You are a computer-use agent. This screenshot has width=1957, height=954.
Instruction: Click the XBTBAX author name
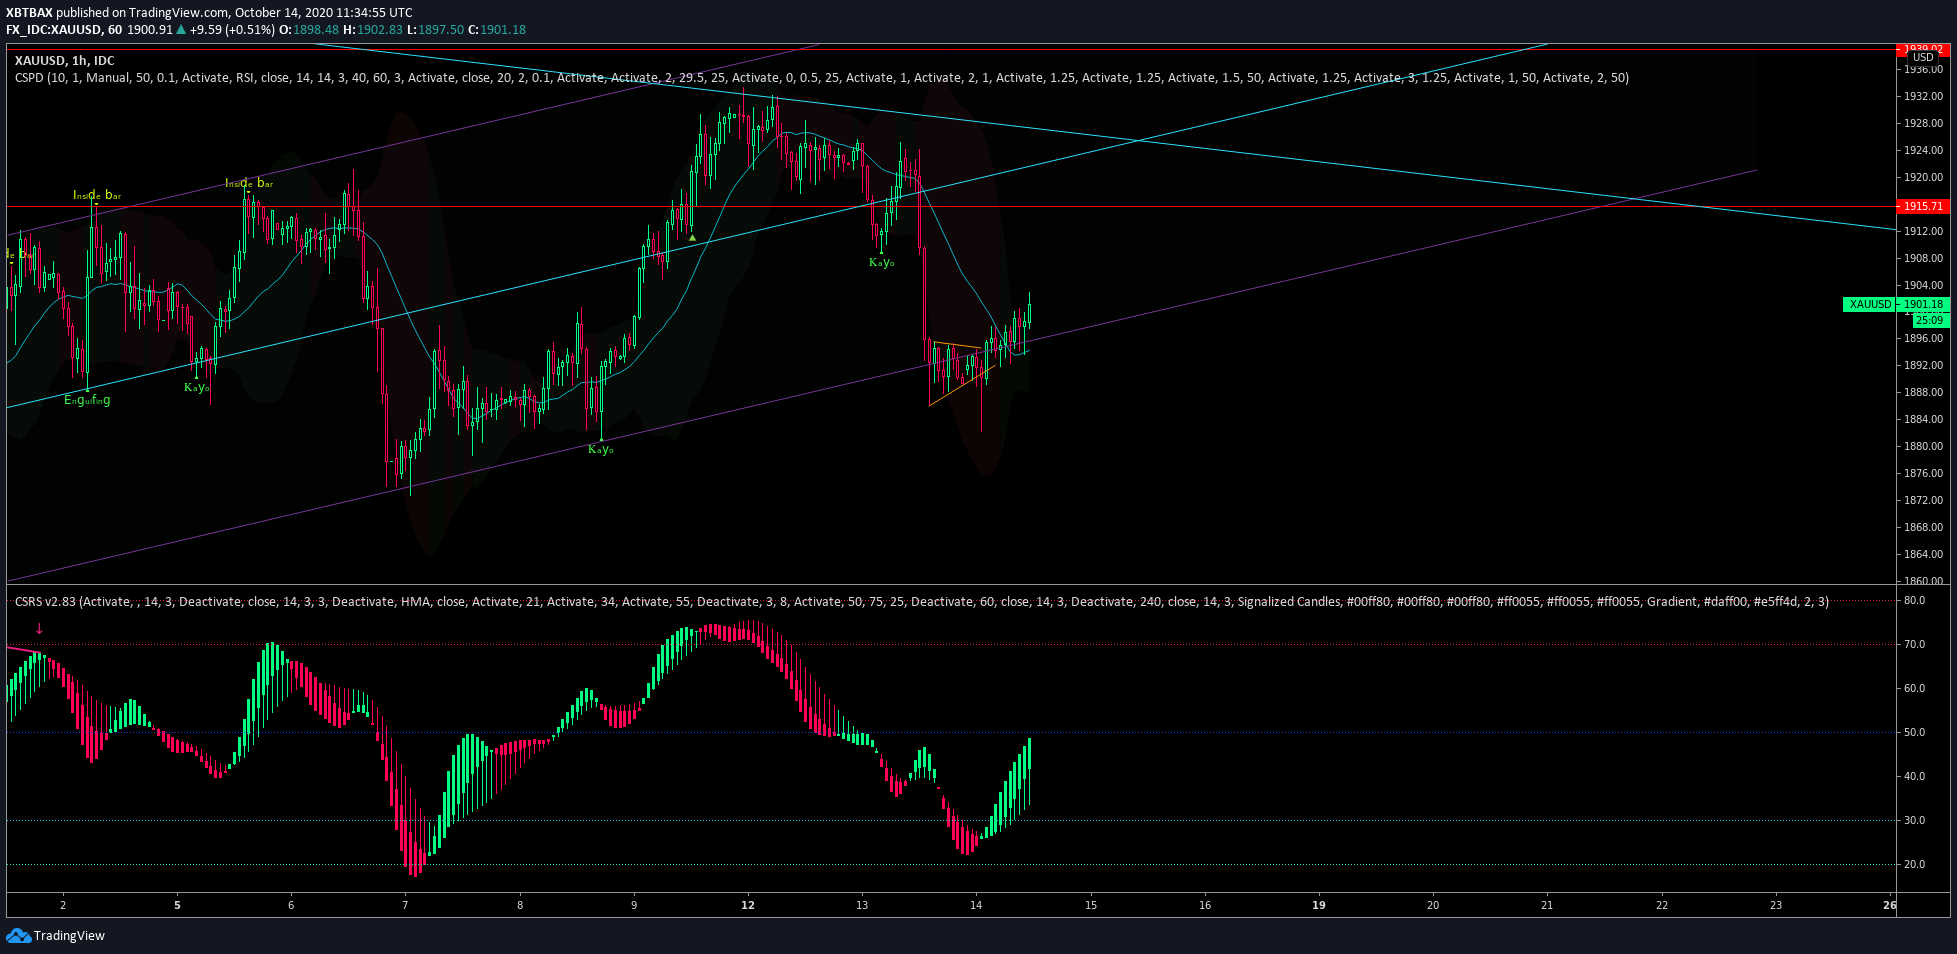pyautogui.click(x=29, y=13)
